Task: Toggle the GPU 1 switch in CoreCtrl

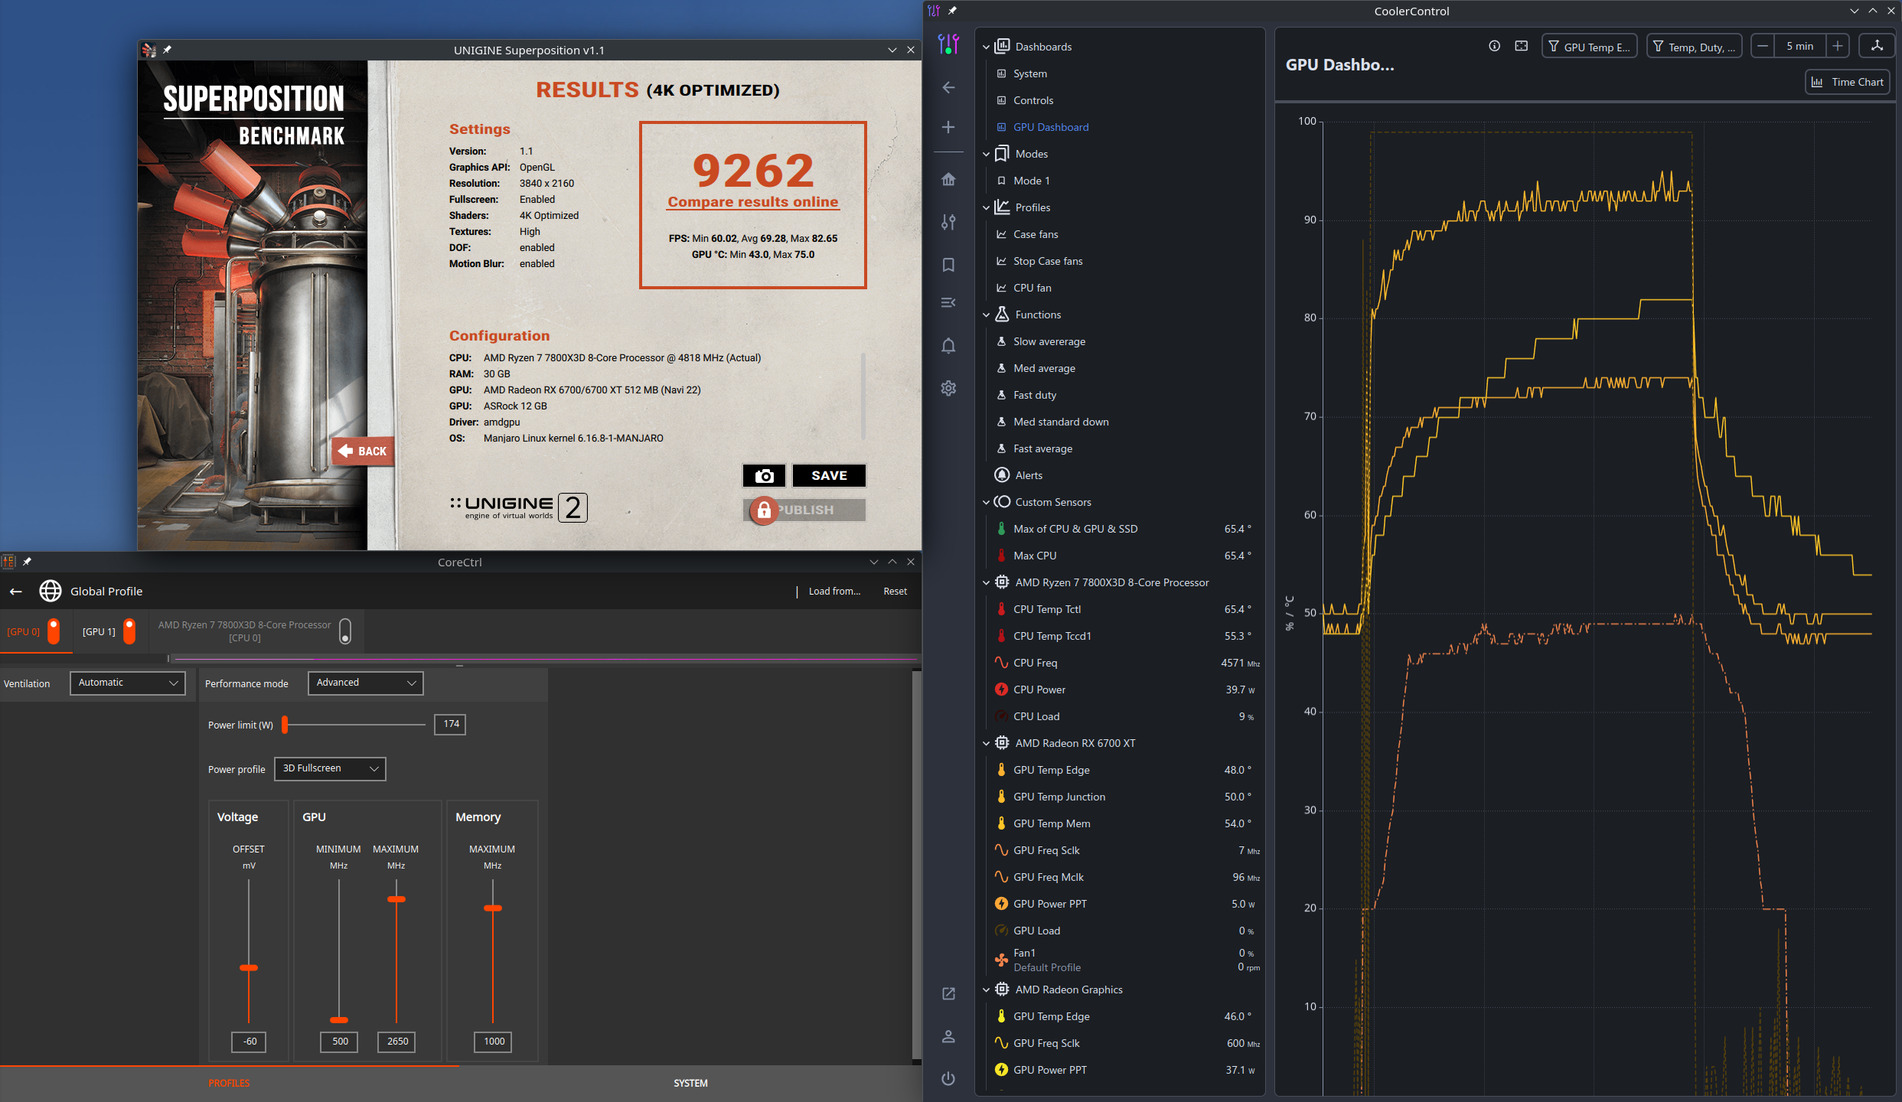Action: click(x=129, y=631)
